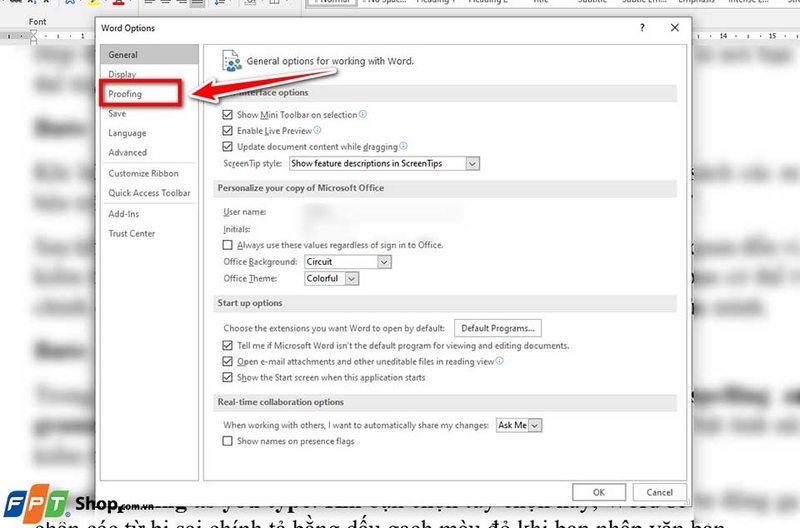800x528 pixels.
Task: Select Quick Access Toolbar in the sidebar
Action: coord(149,193)
